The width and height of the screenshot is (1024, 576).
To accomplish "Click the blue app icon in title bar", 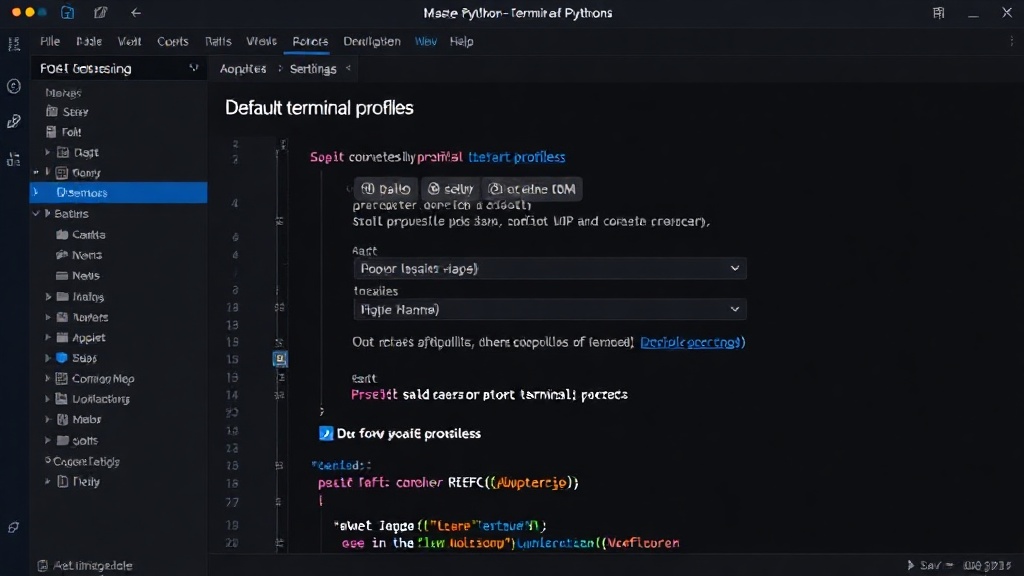I will click(67, 12).
